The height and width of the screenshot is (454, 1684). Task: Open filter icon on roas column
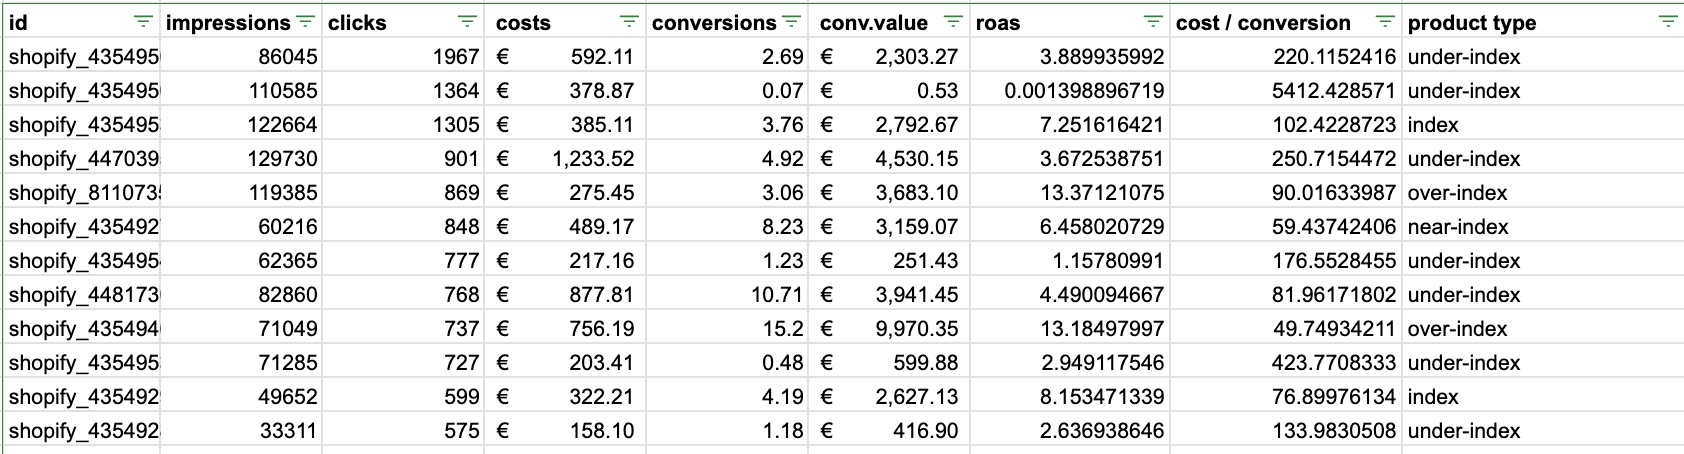(1153, 22)
